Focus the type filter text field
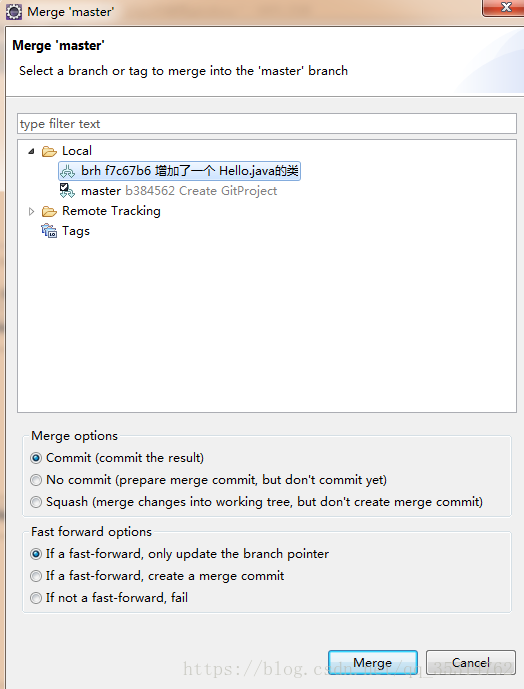The image size is (524, 689). point(266,124)
